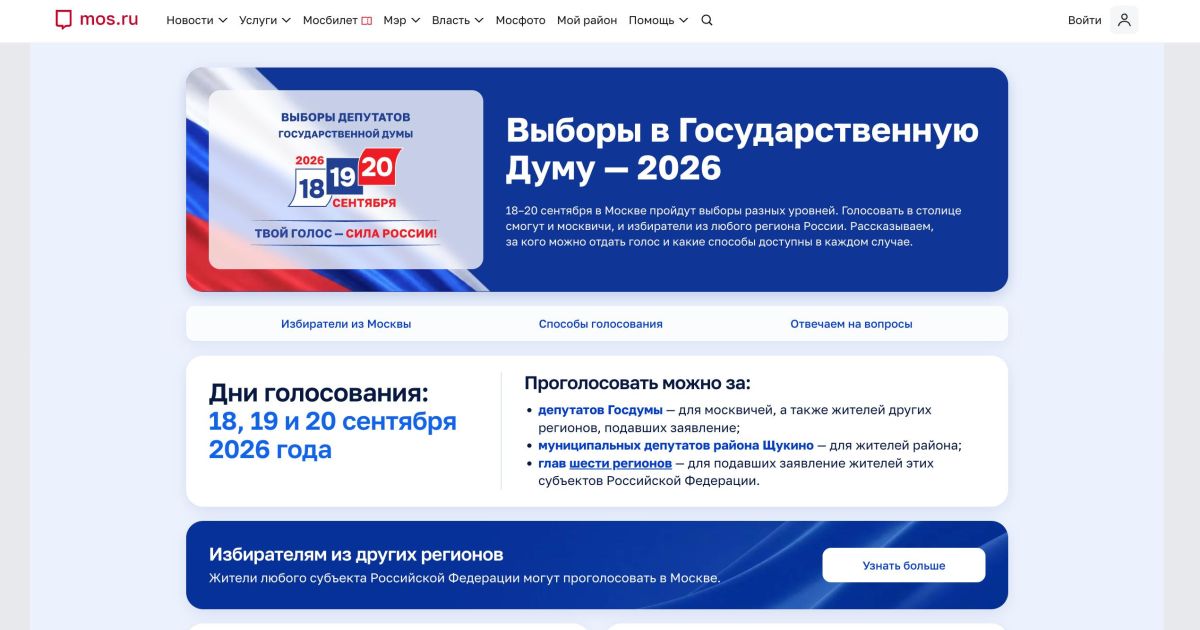Switch to Избиратели из Москвы tab

point(346,324)
